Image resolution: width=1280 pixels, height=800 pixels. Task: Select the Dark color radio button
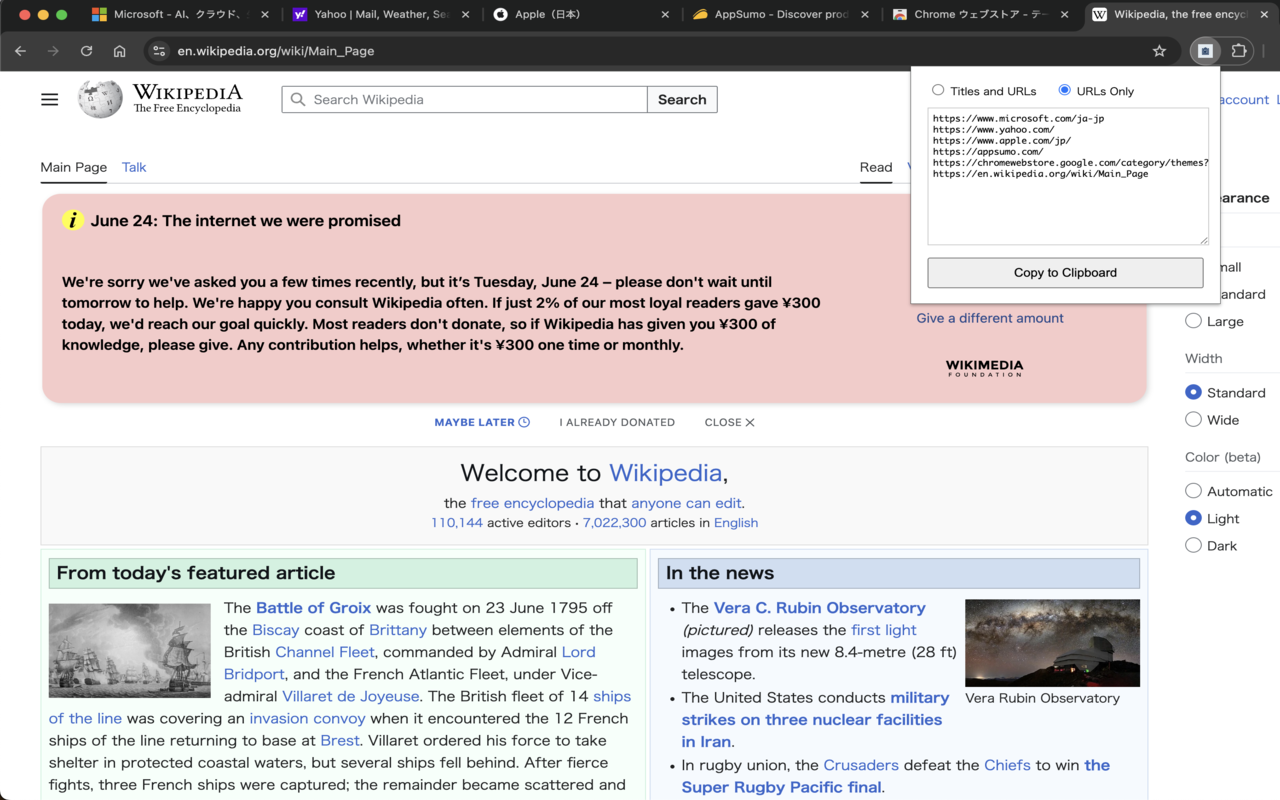(x=1193, y=545)
